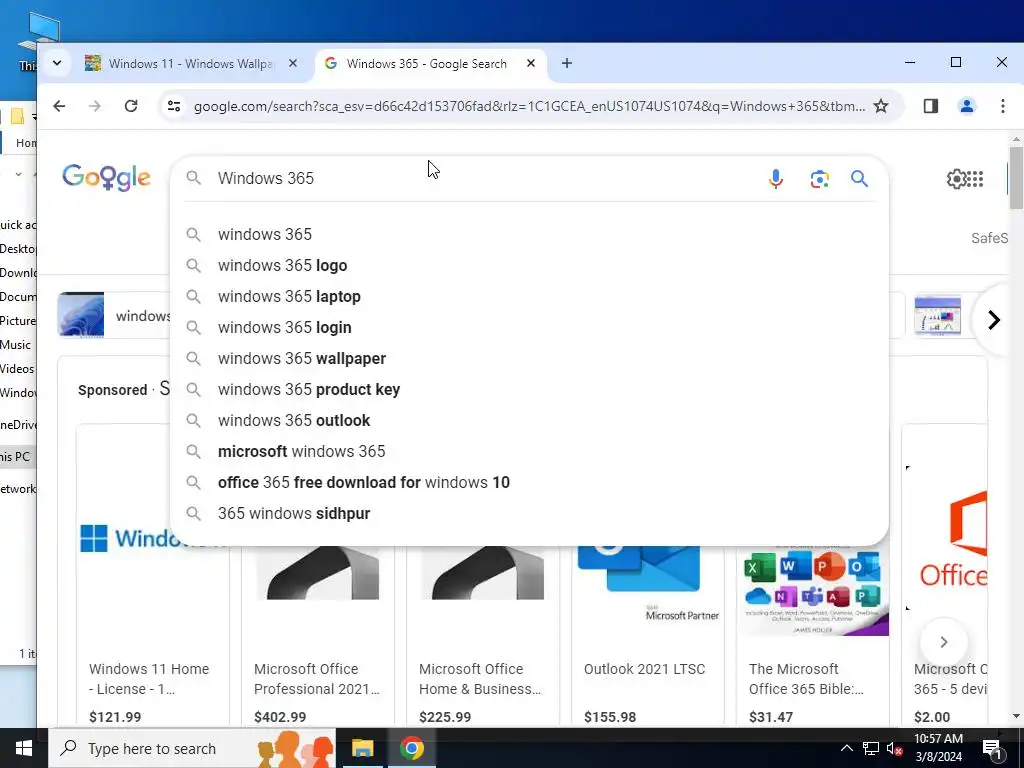Choose 'office 365 free download for windows 10'
Image resolution: width=1024 pixels, height=768 pixels.
pos(529,483)
